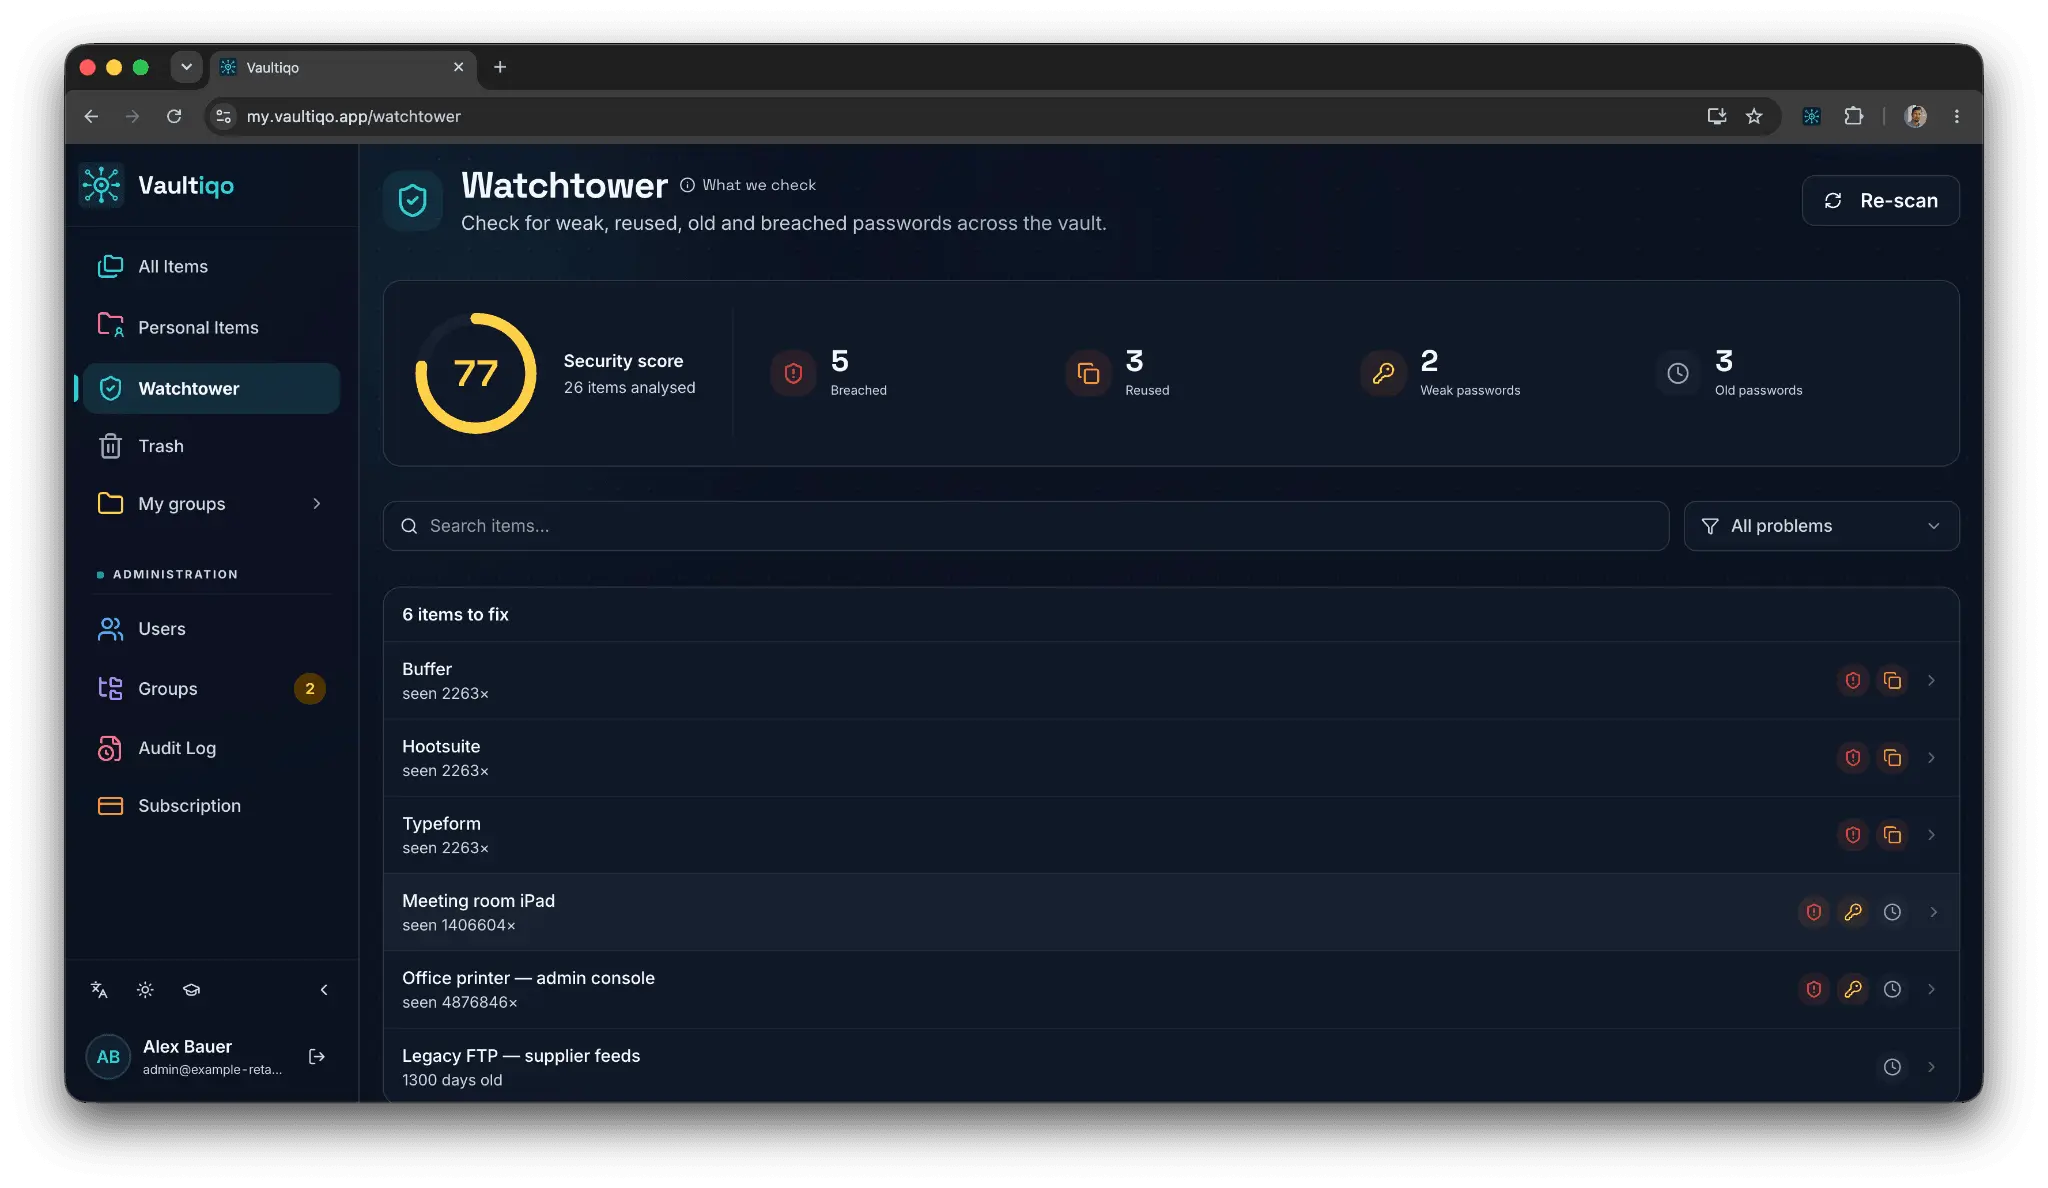The width and height of the screenshot is (2048, 1188).
Task: Open the Typeform item name
Action: coord(441,824)
